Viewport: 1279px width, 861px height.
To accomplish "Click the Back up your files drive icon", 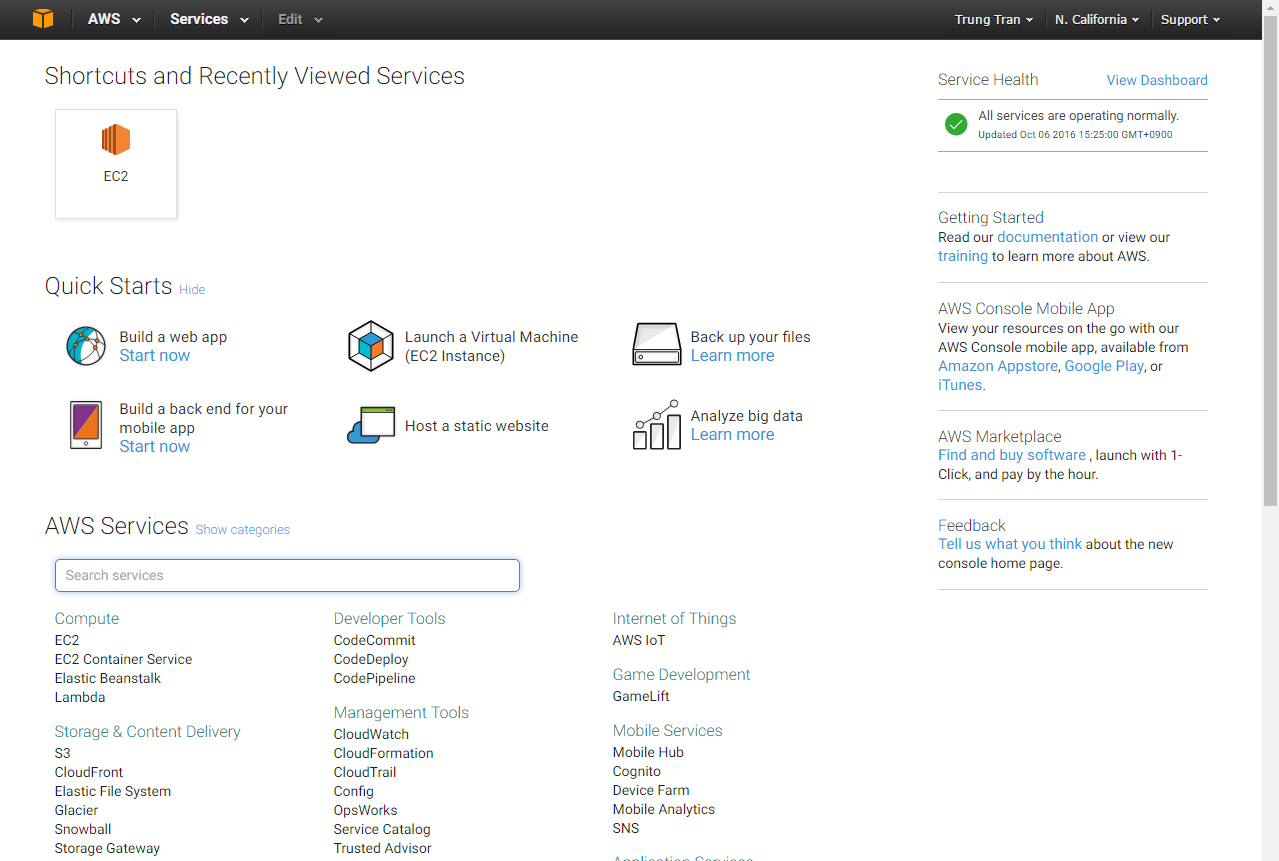I will (x=657, y=344).
